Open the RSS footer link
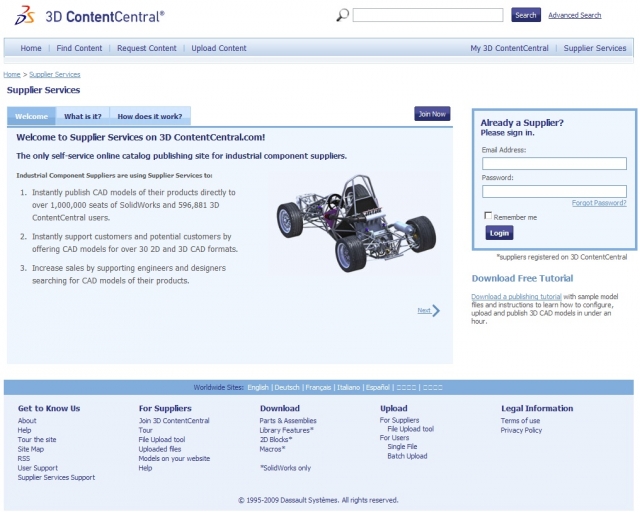Image resolution: width=640 pixels, height=512 pixels. (24, 459)
